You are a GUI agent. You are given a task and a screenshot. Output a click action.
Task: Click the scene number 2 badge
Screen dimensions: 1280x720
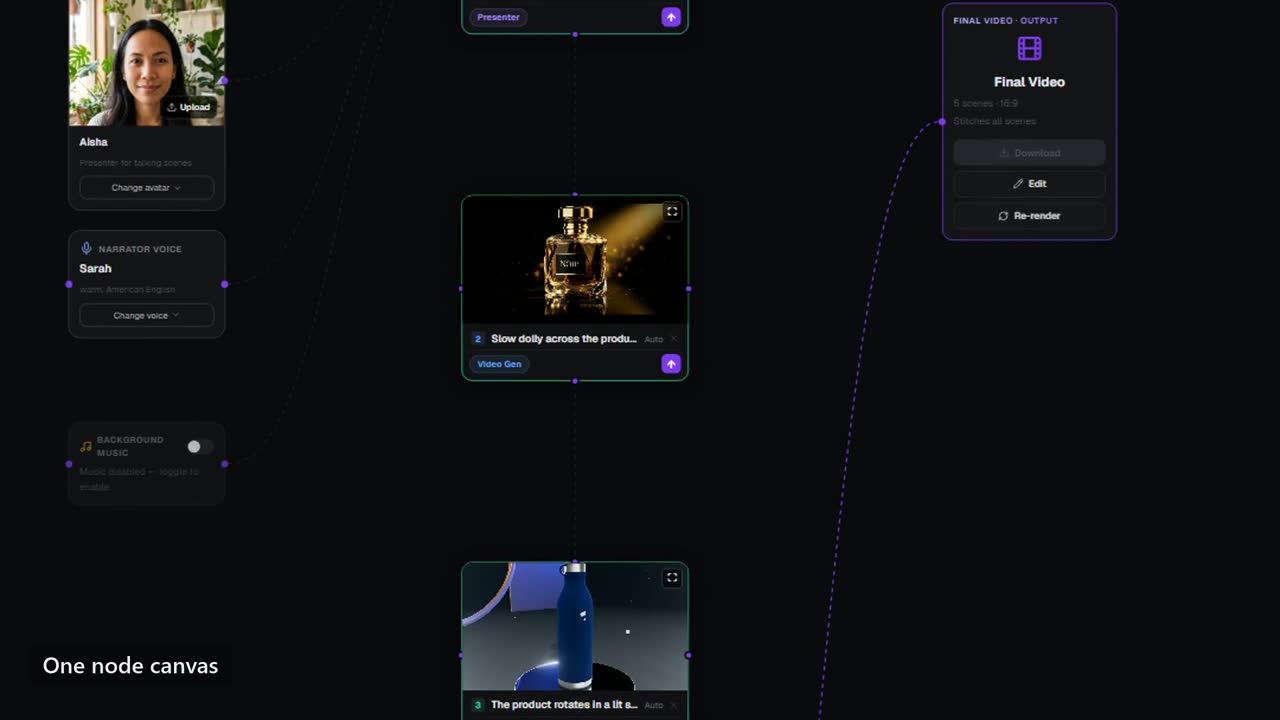(478, 339)
